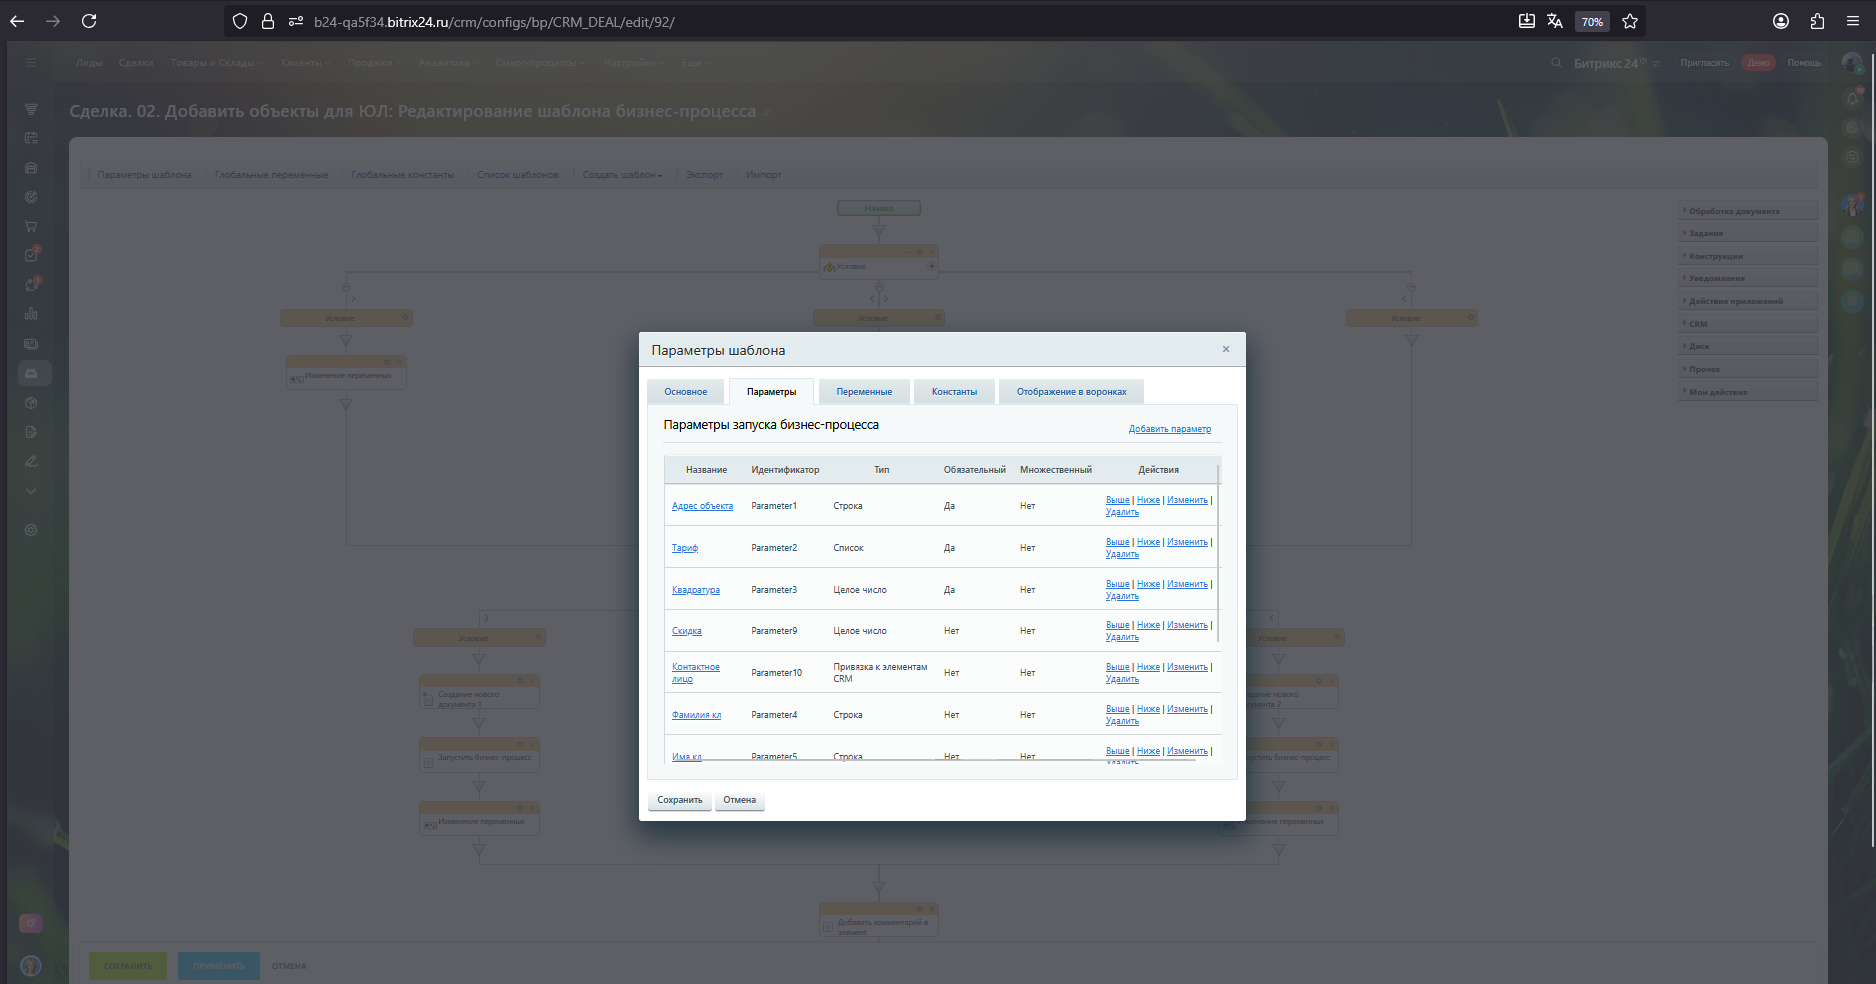Open the Адрес объекта parameter link
The height and width of the screenshot is (984, 1876).
[x=702, y=506]
